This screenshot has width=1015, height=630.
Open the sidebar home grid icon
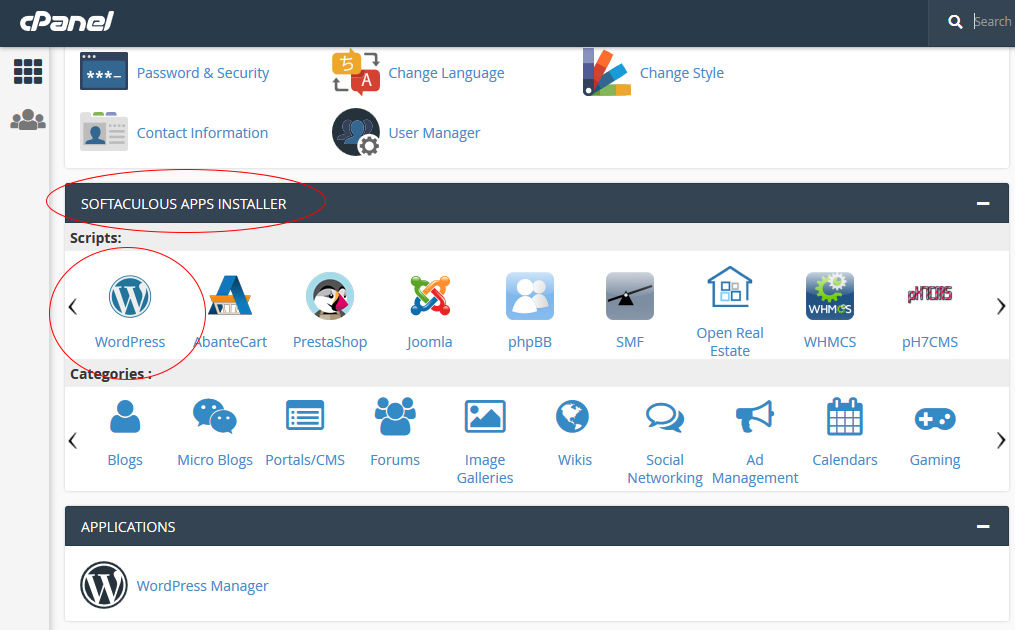pyautogui.click(x=28, y=71)
